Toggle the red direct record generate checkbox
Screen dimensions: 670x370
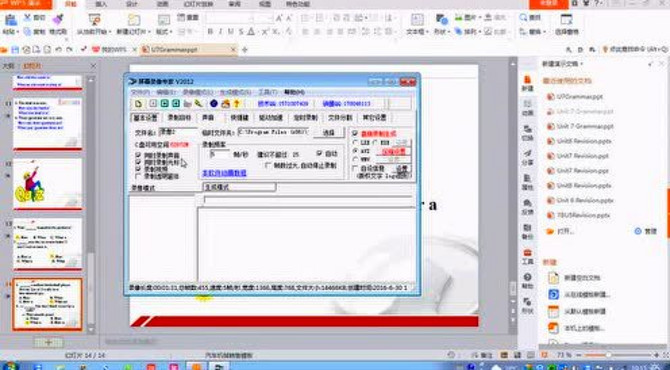355,134
